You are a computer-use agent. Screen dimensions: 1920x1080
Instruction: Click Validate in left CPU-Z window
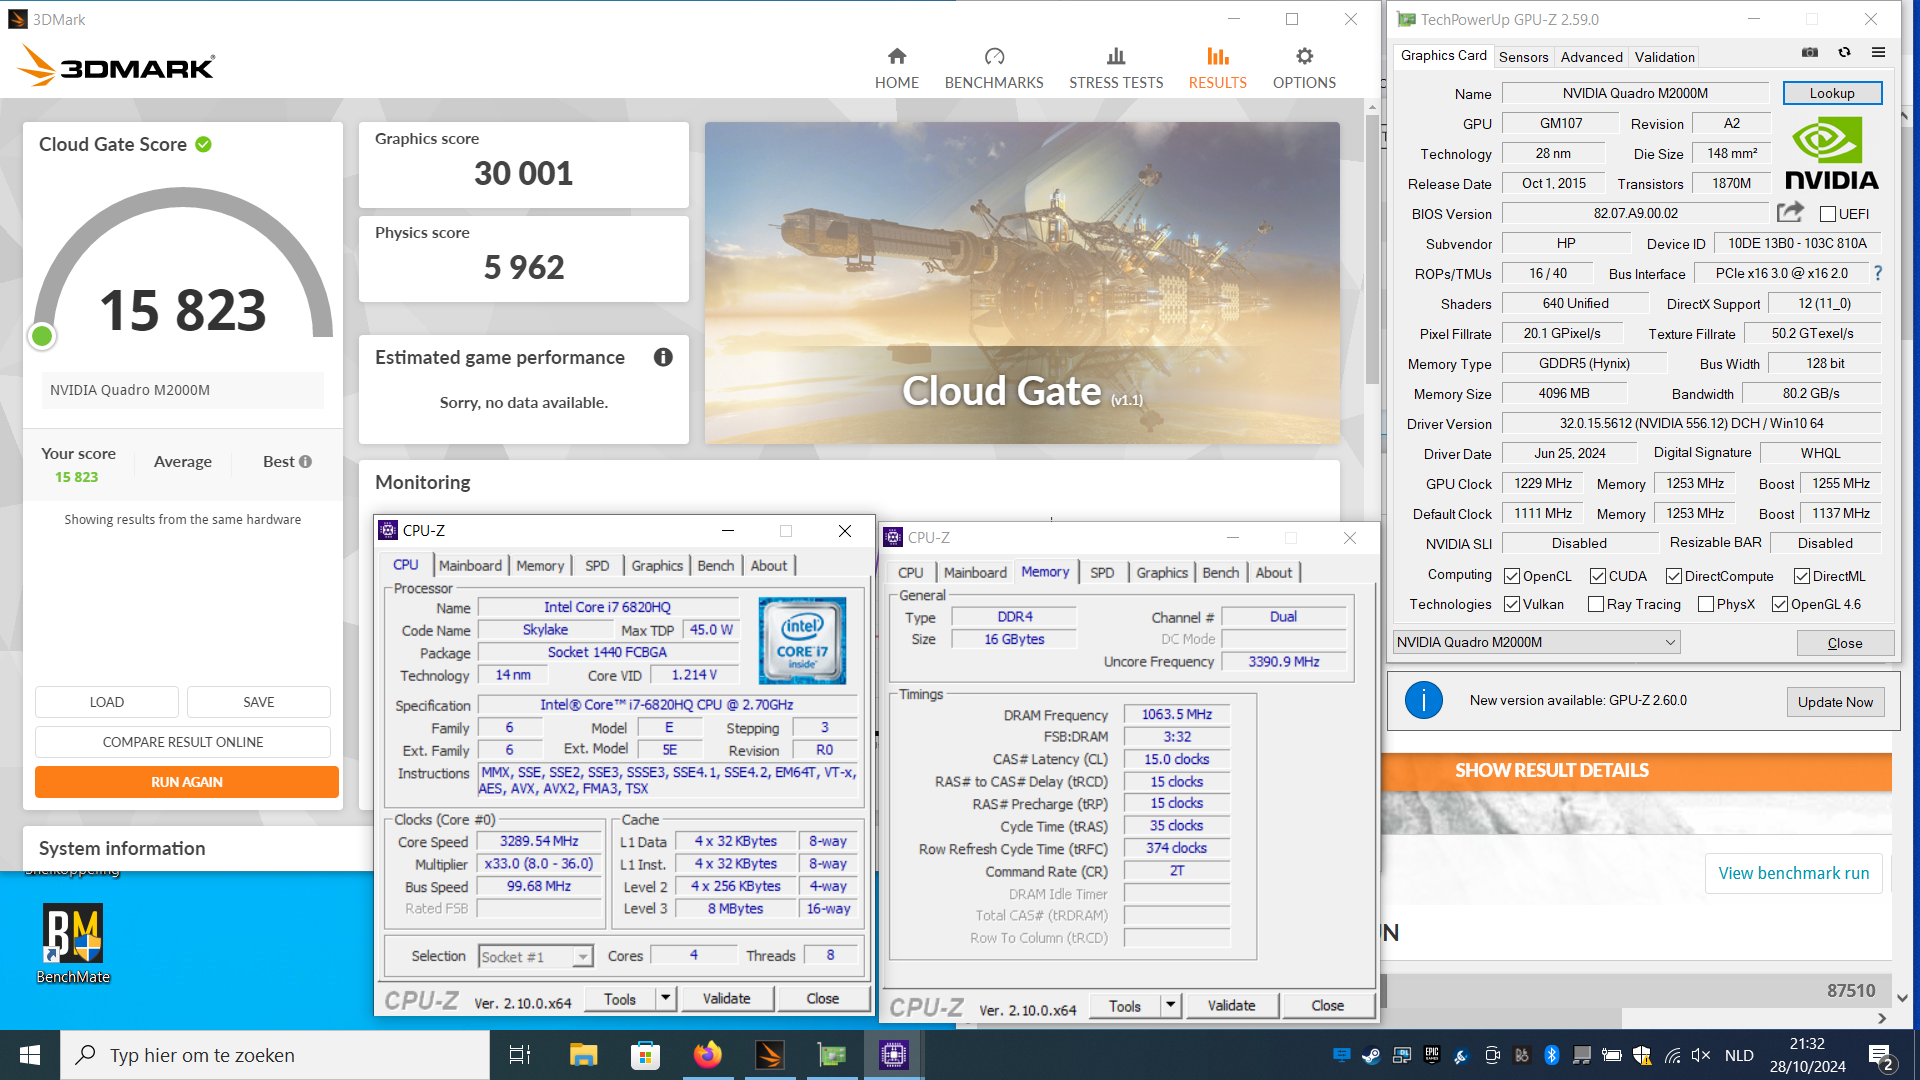point(726,998)
